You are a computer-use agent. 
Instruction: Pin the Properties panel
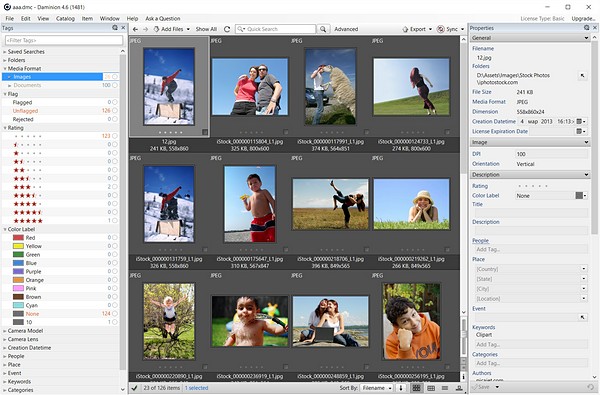coord(587,28)
